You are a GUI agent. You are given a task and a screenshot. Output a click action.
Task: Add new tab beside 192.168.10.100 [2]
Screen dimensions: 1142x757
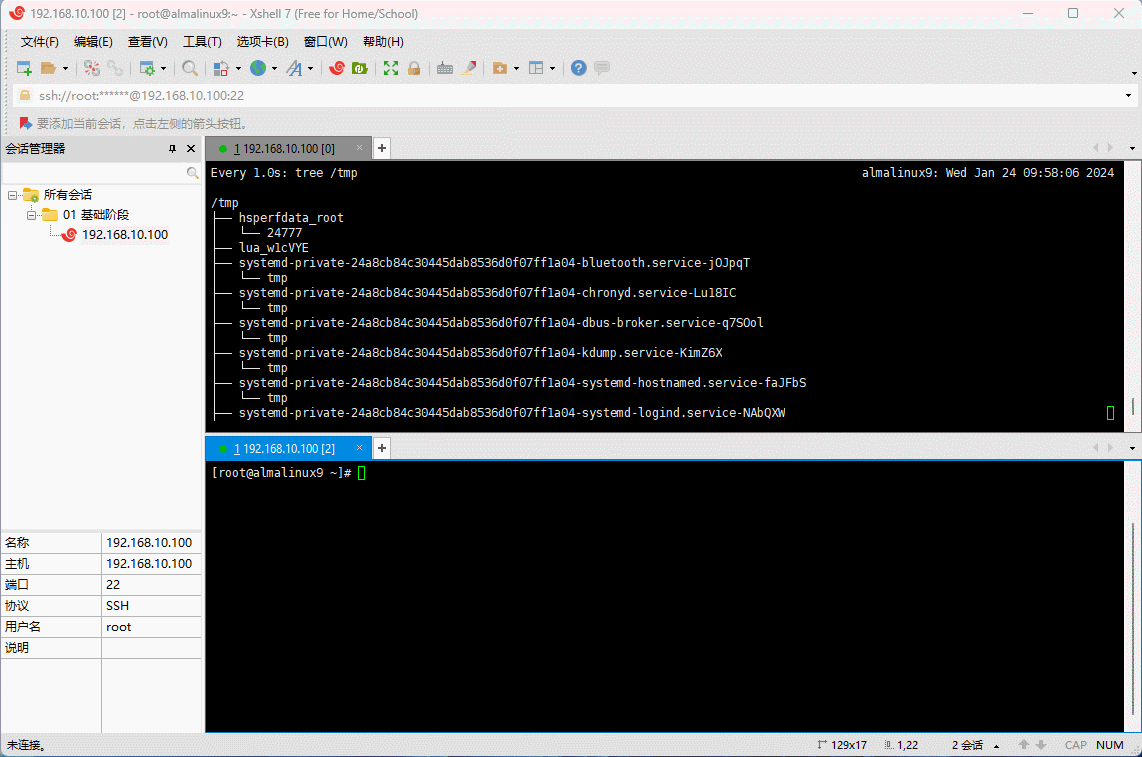click(381, 448)
